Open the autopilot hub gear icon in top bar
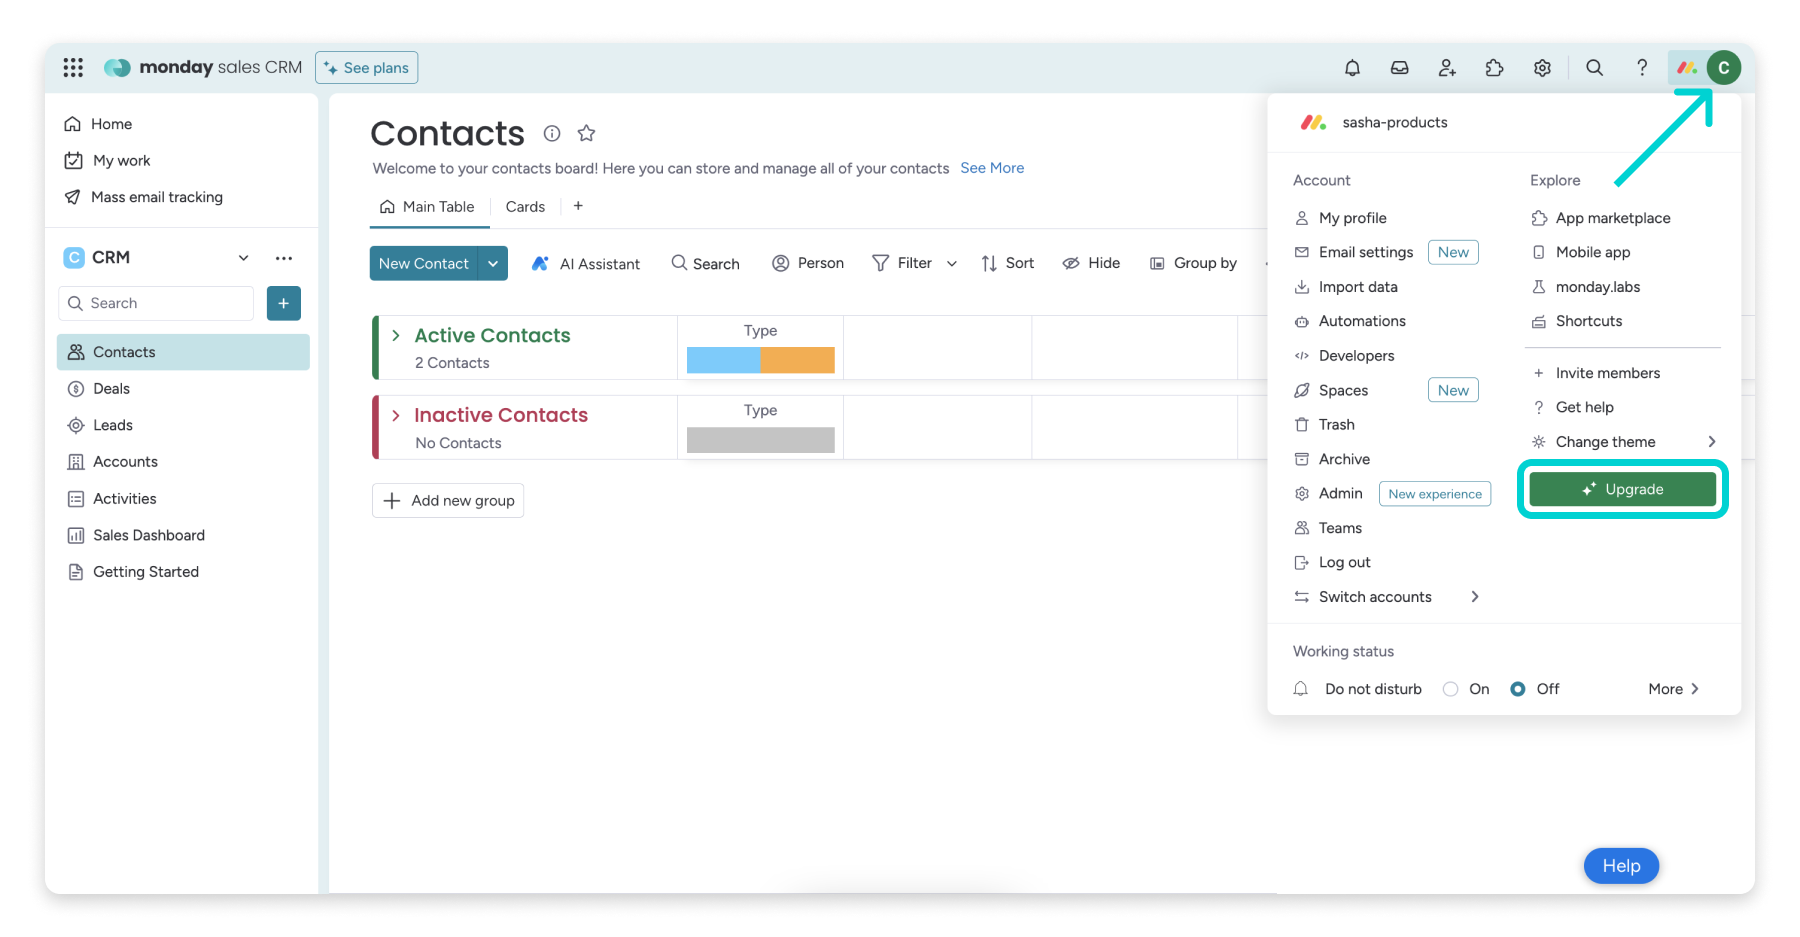The width and height of the screenshot is (1800, 937). coord(1542,67)
